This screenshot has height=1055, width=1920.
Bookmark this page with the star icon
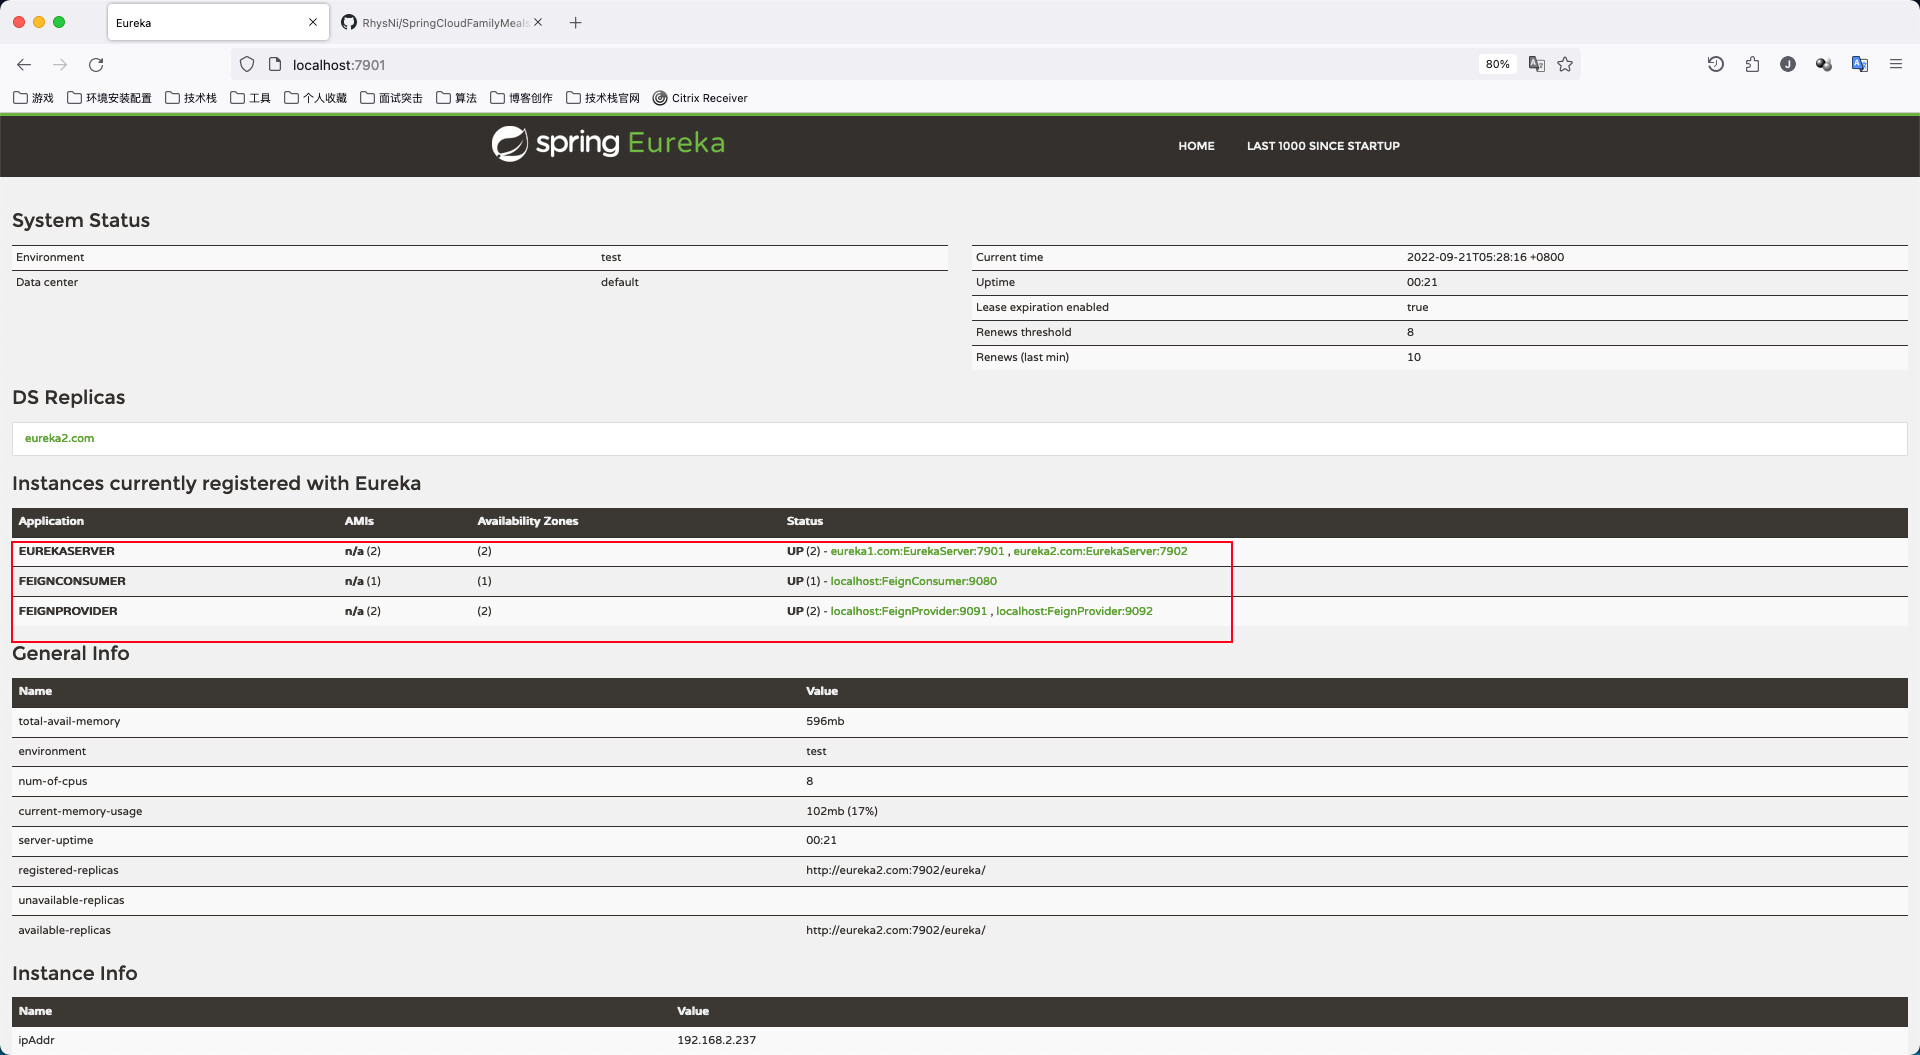[1565, 64]
